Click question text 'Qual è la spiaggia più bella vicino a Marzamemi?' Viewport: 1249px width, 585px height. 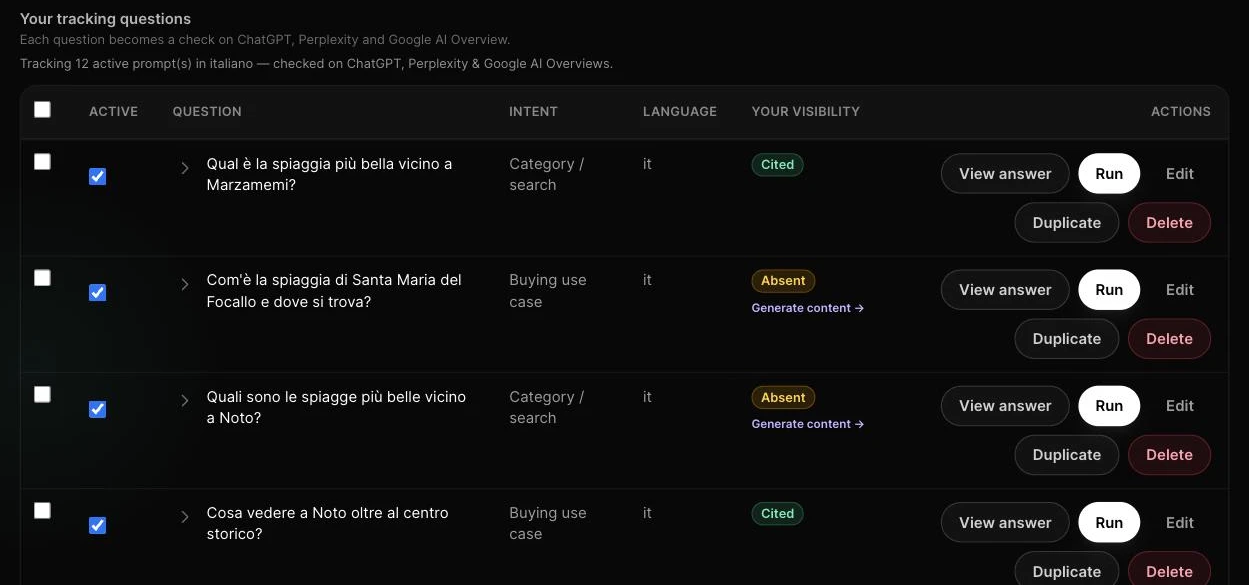tap(329, 175)
